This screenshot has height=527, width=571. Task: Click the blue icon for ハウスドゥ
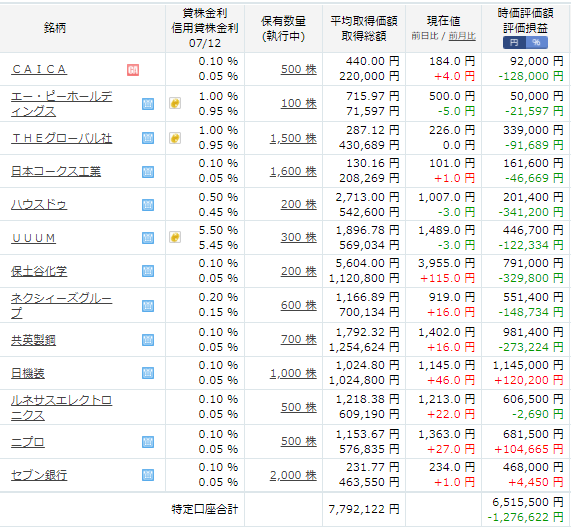pos(148,205)
